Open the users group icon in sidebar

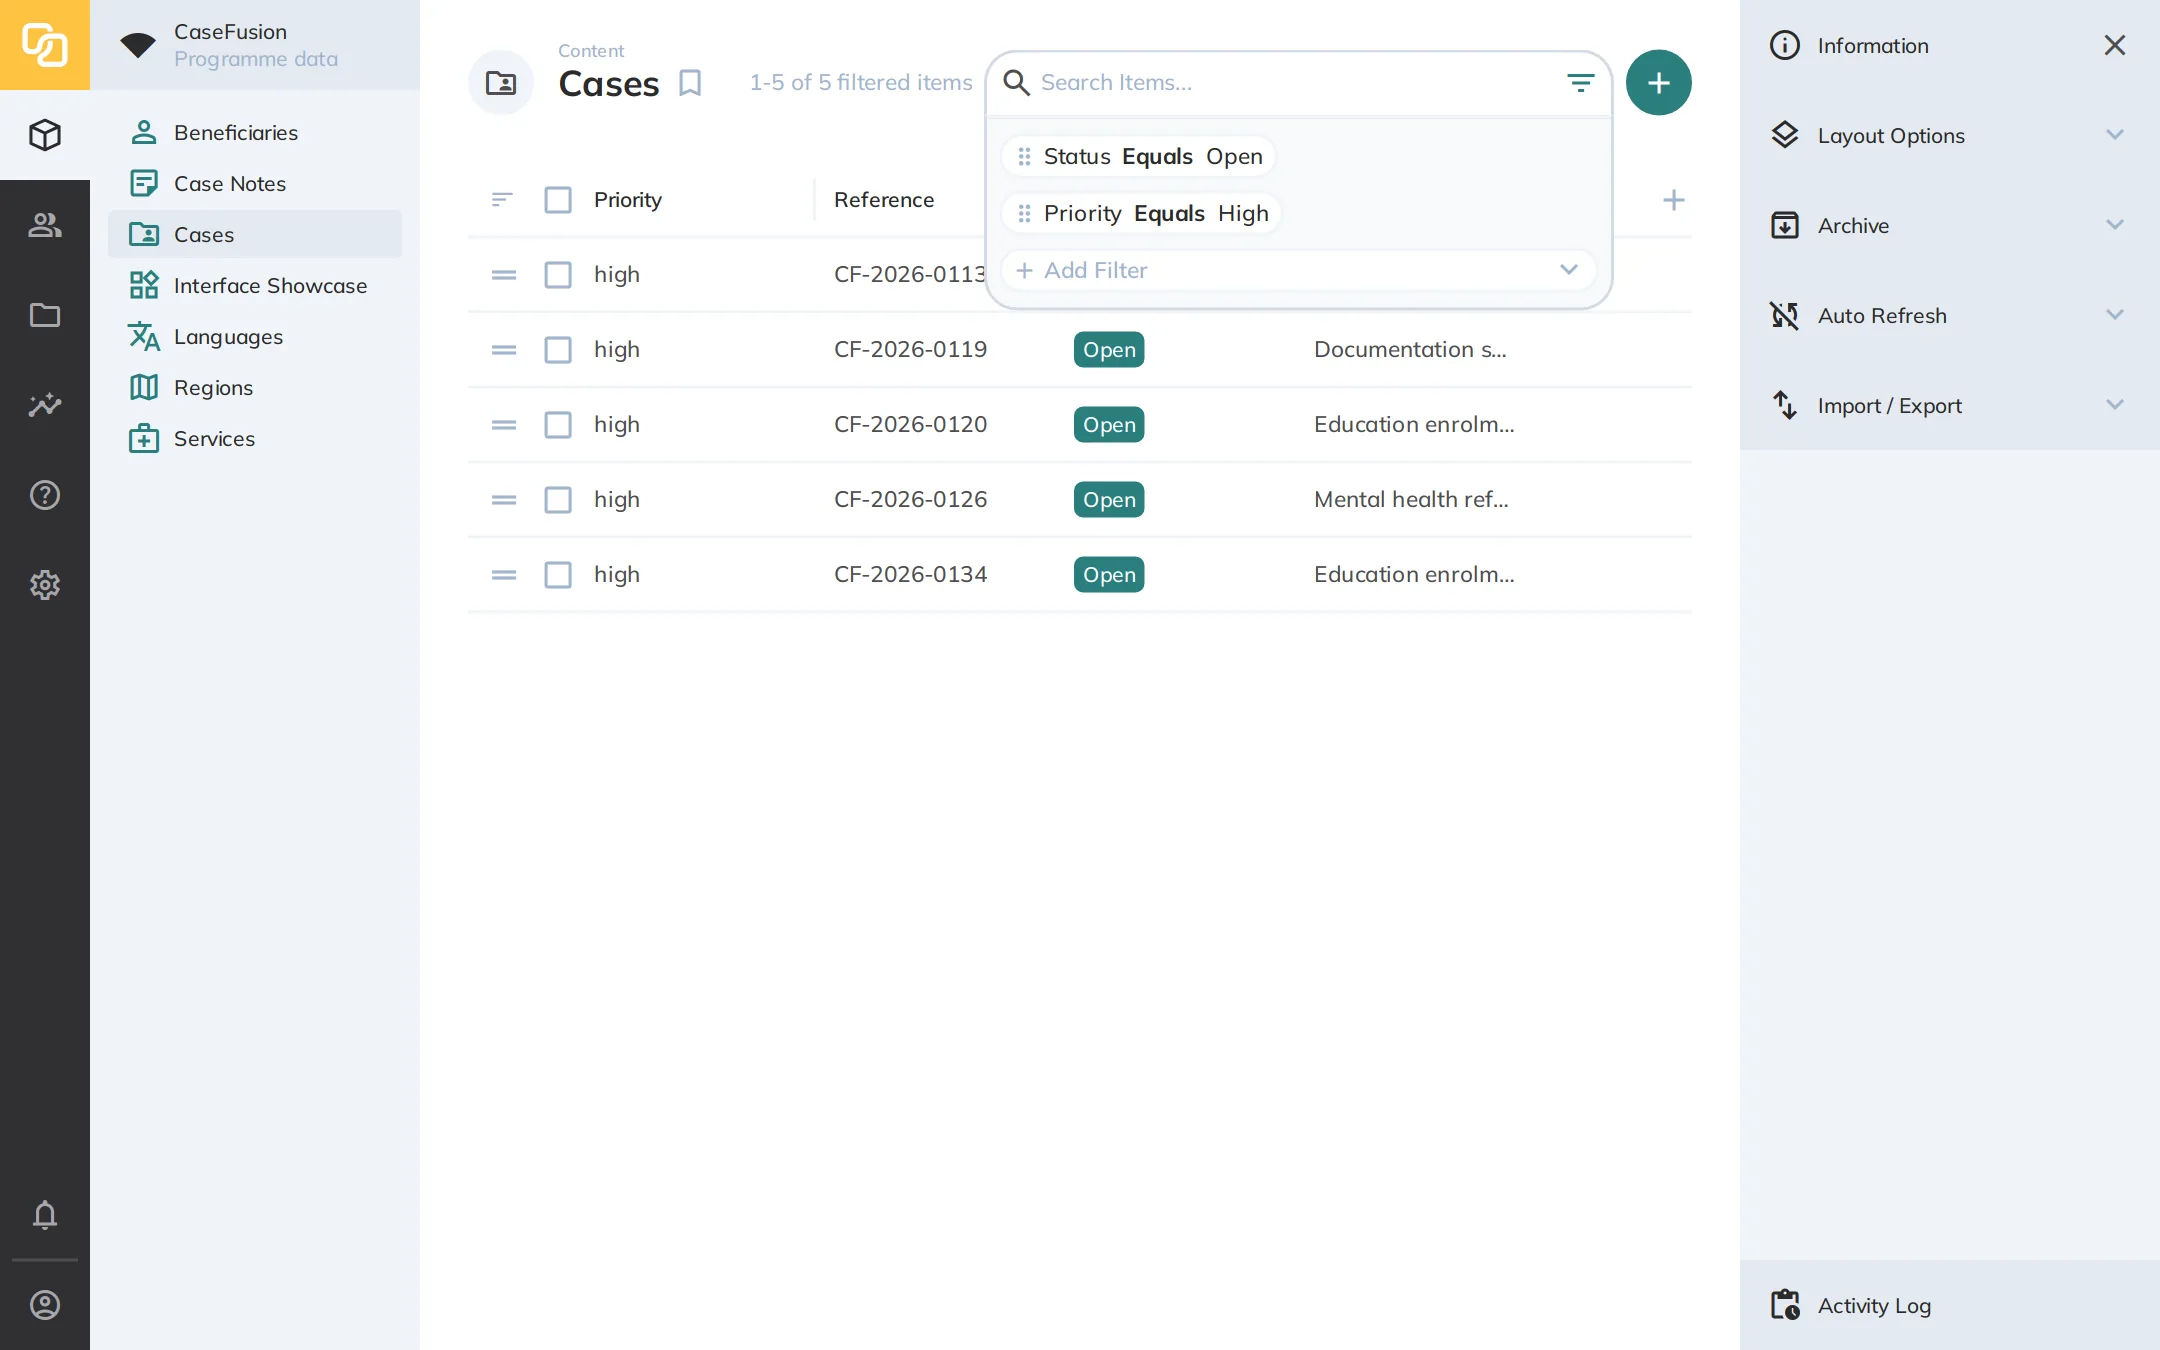coord(45,225)
